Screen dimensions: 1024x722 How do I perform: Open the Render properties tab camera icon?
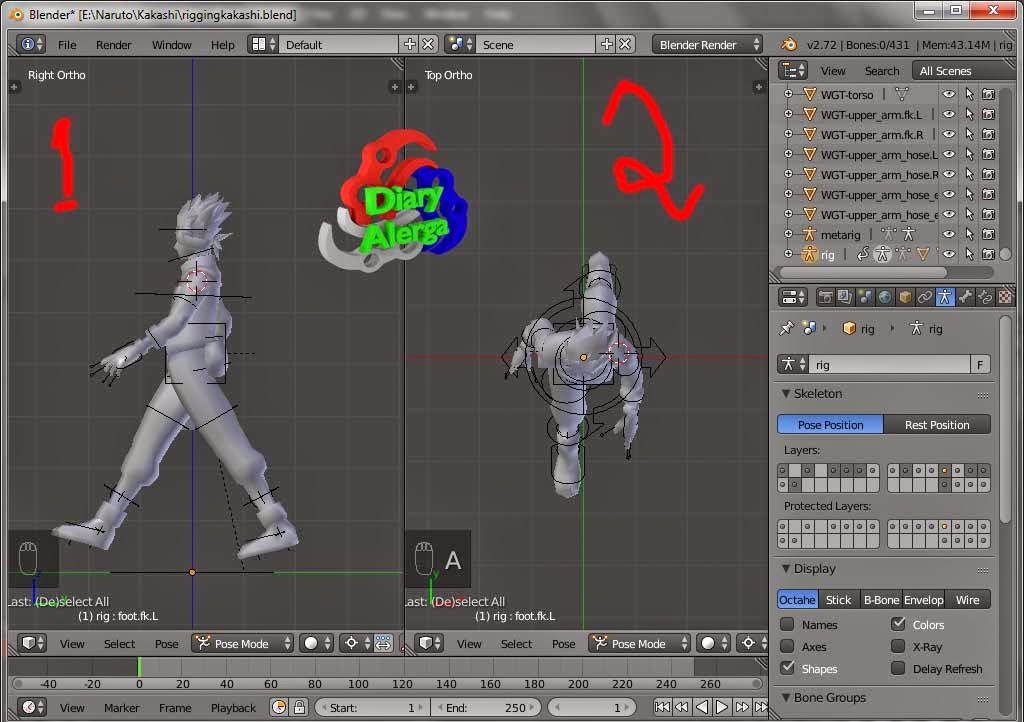point(825,297)
